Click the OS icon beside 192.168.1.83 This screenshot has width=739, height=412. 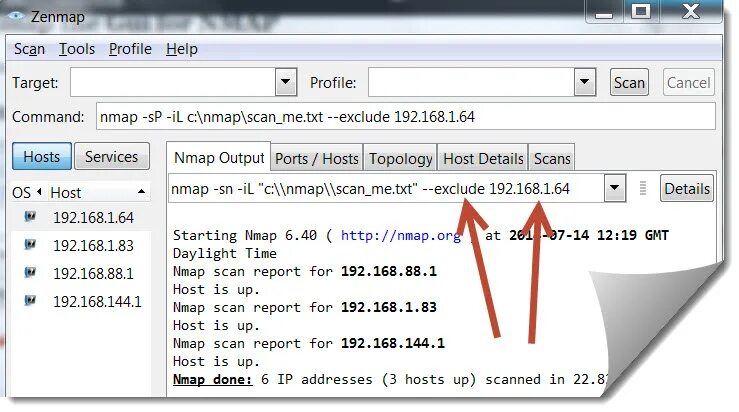pyautogui.click(x=30, y=245)
